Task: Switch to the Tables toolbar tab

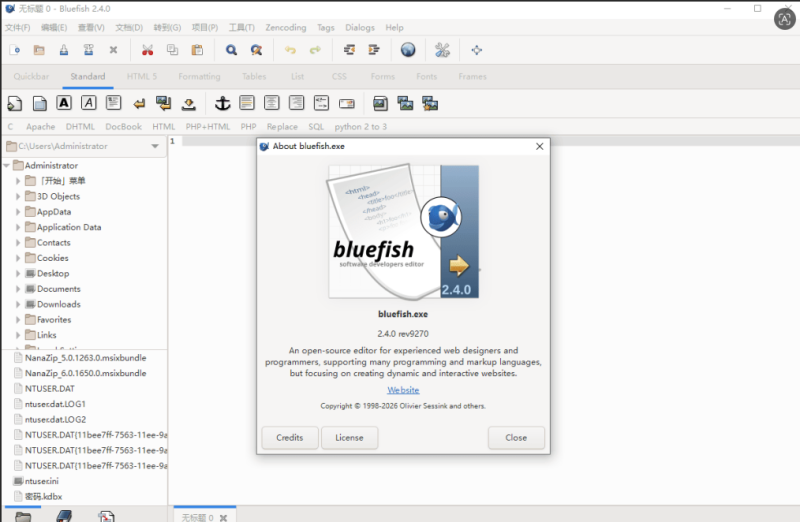Action: (254, 77)
